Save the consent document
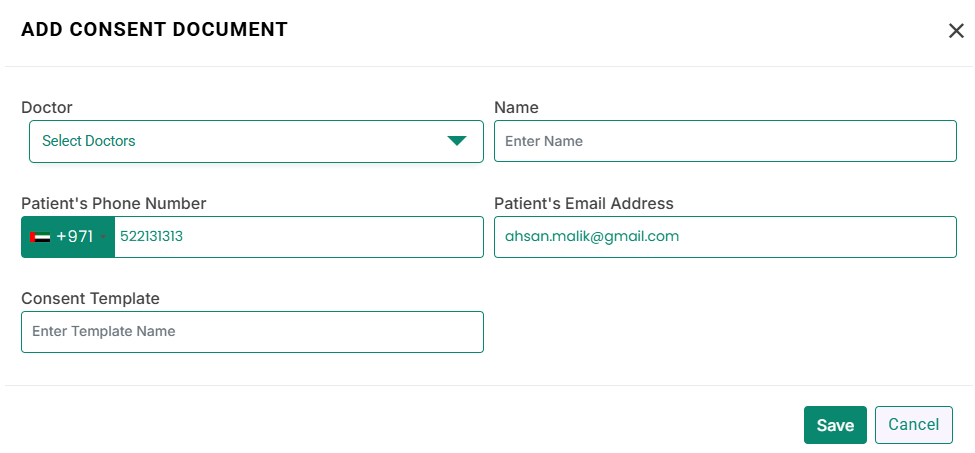Viewport: 975px width, 453px height. point(835,425)
